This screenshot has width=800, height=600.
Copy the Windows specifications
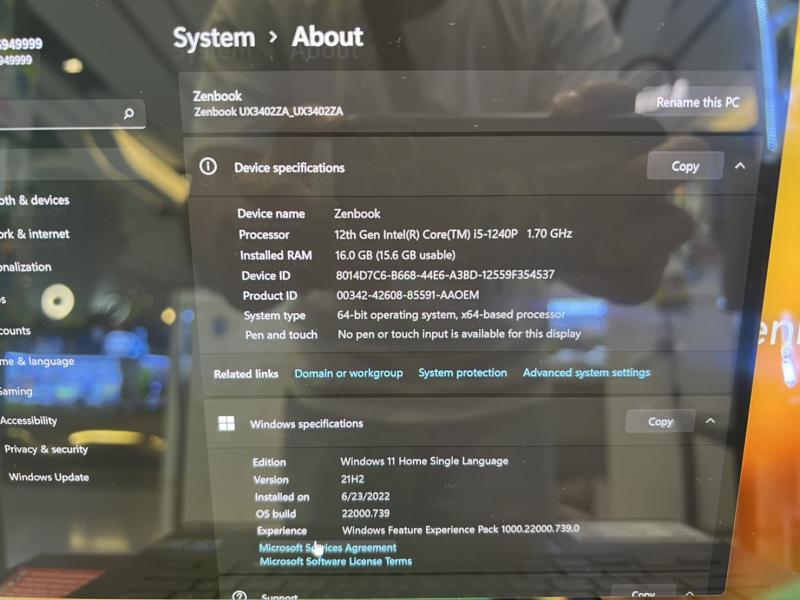(660, 421)
